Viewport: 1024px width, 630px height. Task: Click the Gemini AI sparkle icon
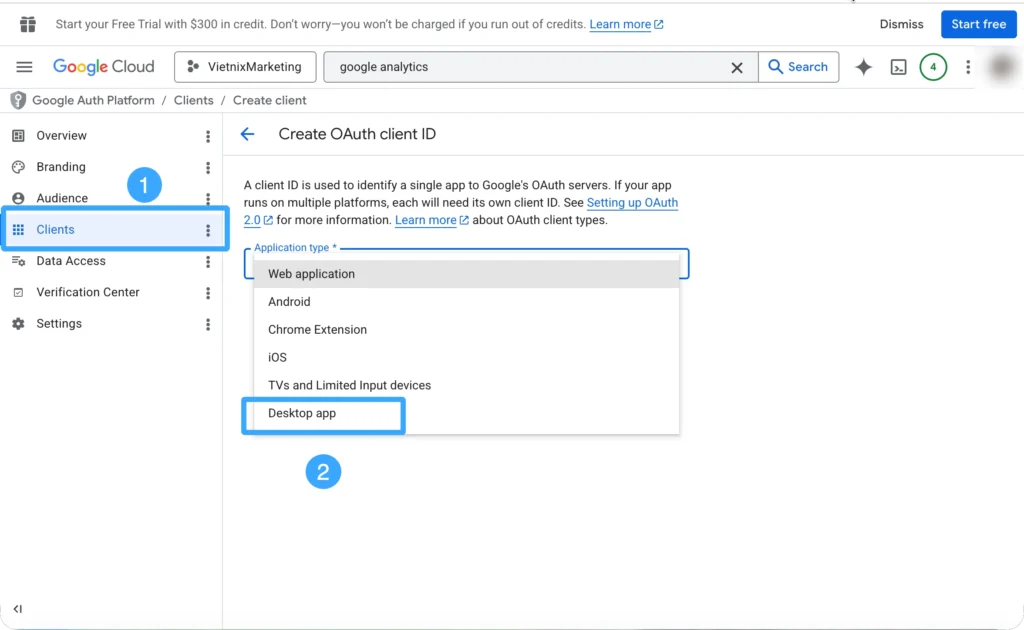tap(863, 67)
